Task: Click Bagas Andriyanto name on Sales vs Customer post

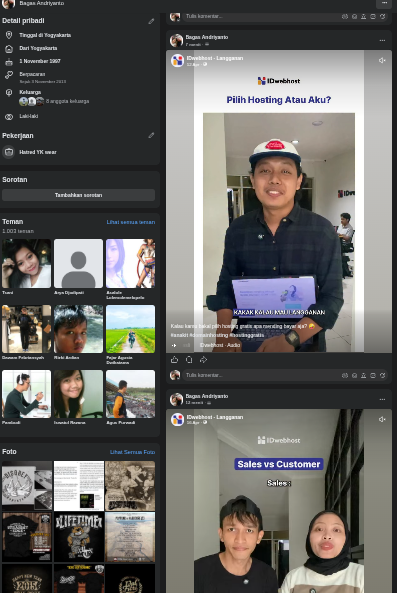Action: (x=207, y=396)
